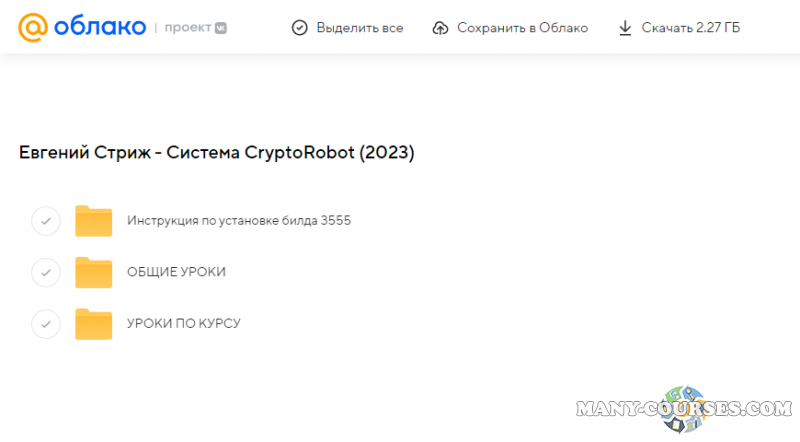The image size is (800, 442).
Task: Open ОБЩИЕ УРОКИ by its name
Action: (176, 272)
